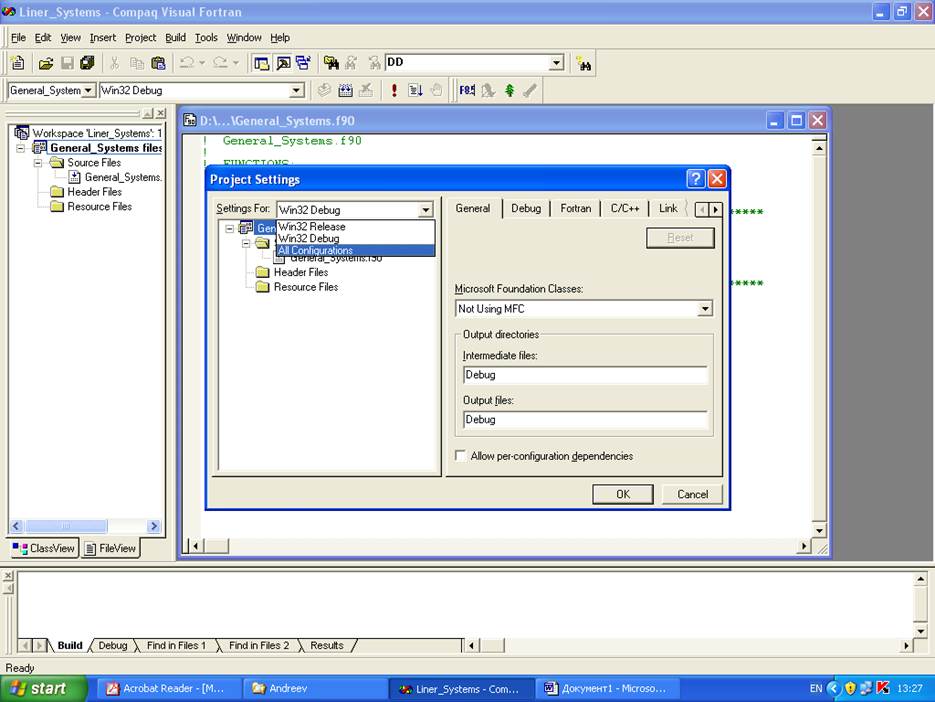935x702 pixels.
Task: Select the FileView workspace tab
Action: coord(110,548)
